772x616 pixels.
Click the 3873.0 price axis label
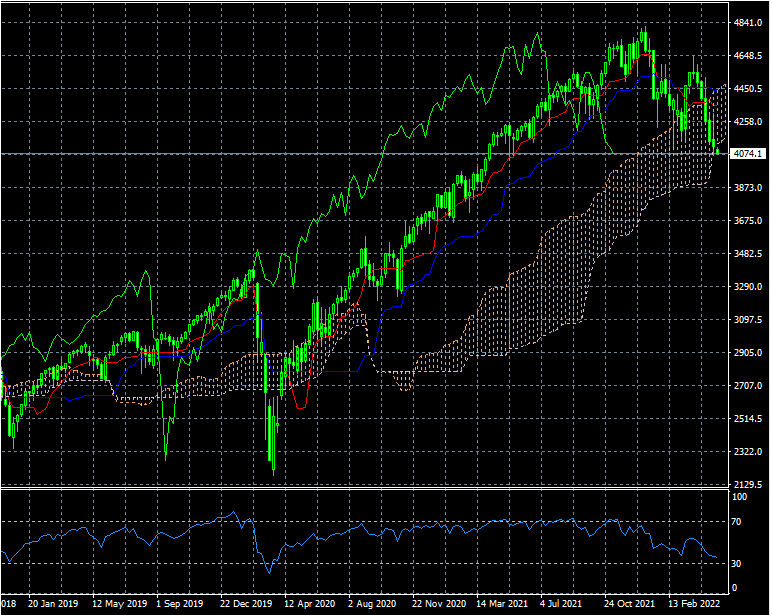coord(747,188)
